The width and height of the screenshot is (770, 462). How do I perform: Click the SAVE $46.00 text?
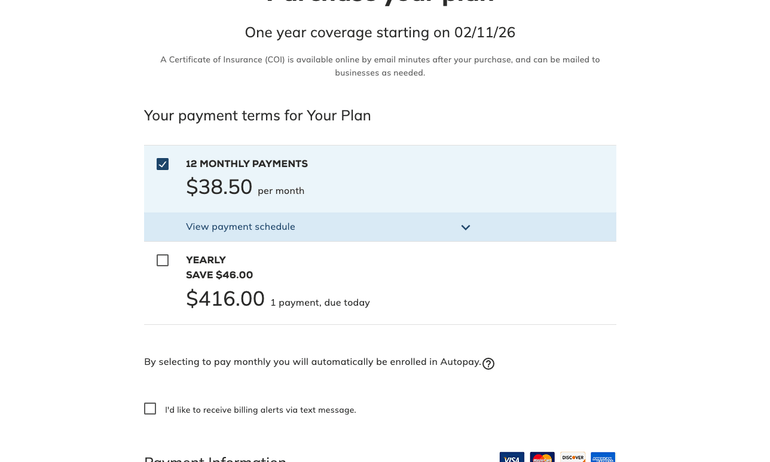[219, 275]
